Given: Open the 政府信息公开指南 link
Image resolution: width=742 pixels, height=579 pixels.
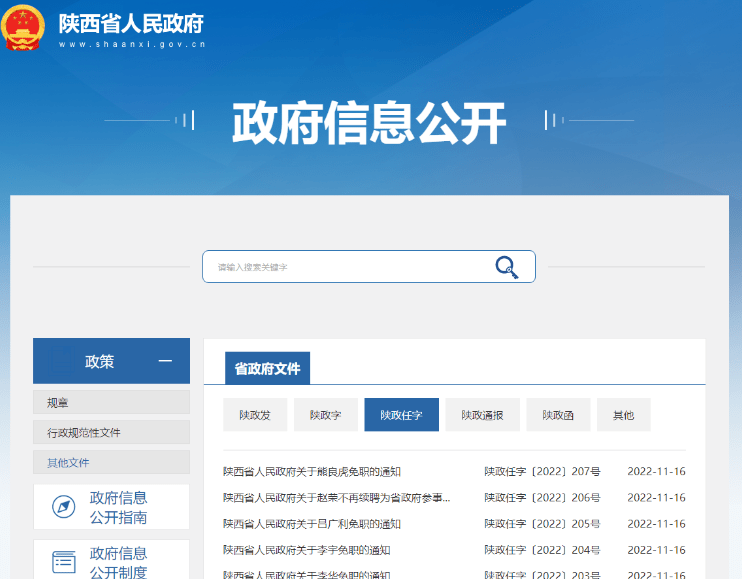Looking at the screenshot, I should coord(118,507).
